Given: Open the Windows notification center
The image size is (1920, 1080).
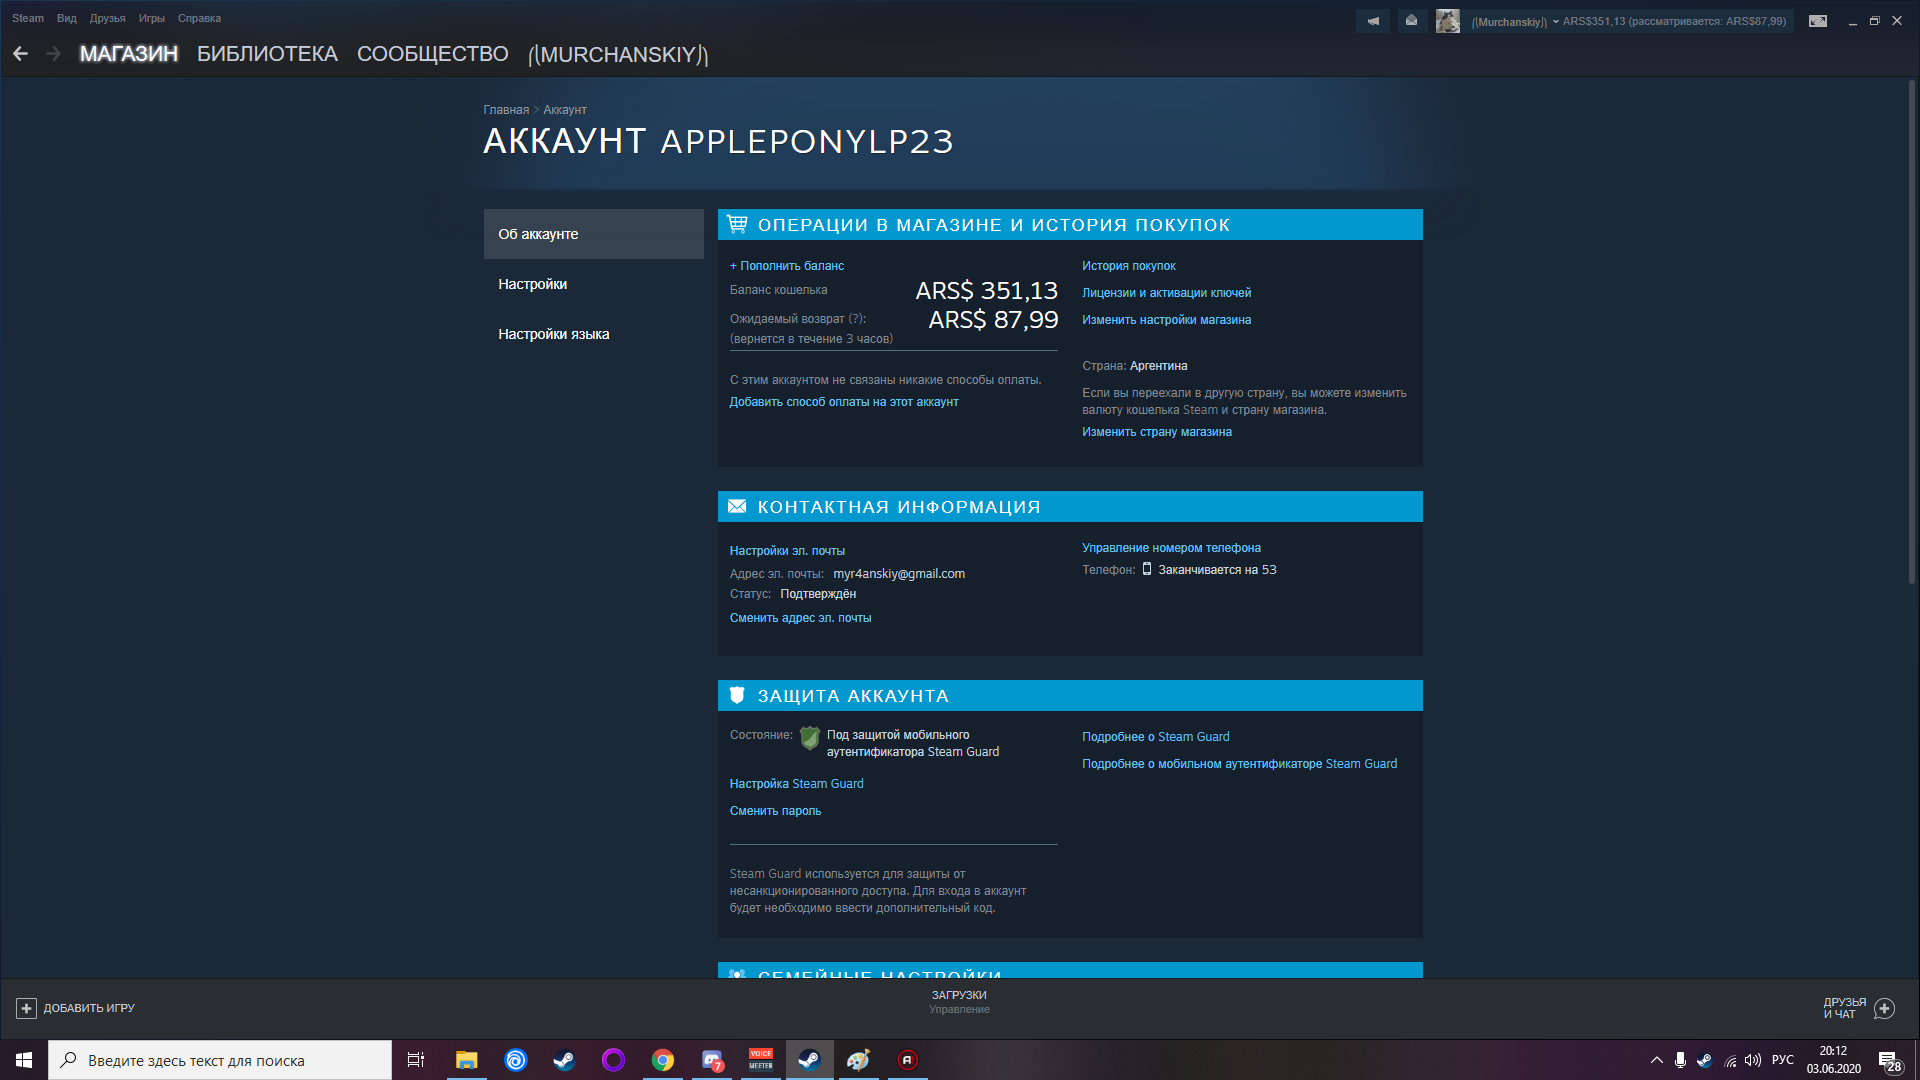Looking at the screenshot, I should tap(1890, 1060).
